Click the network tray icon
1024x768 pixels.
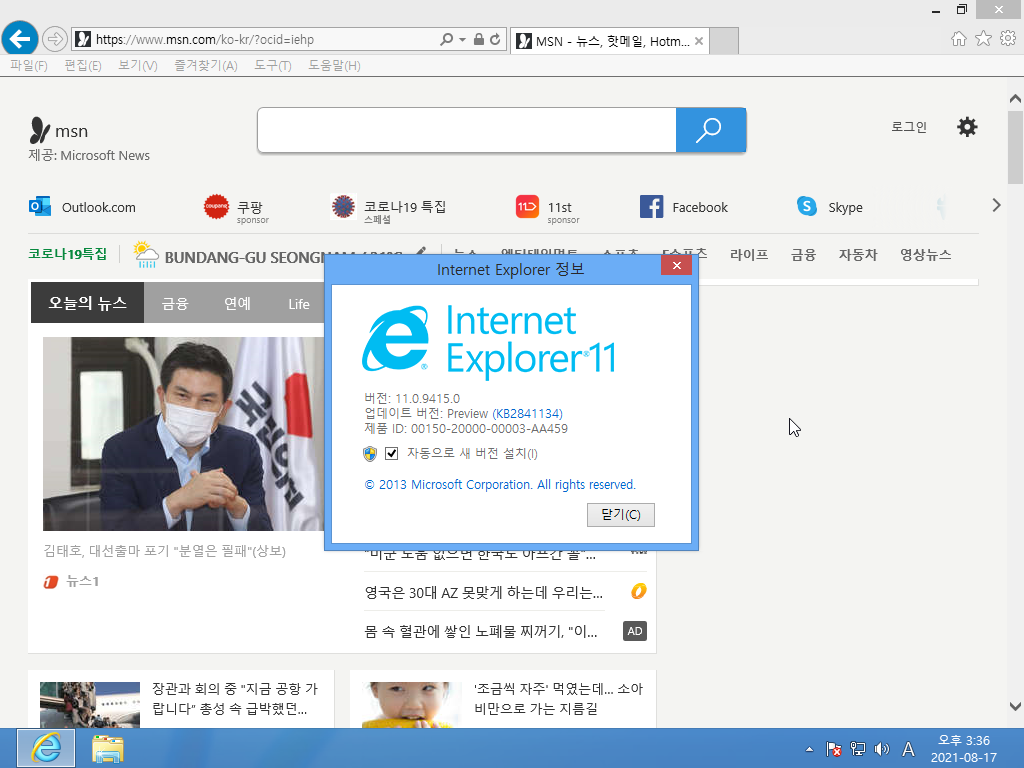pyautogui.click(x=857, y=749)
